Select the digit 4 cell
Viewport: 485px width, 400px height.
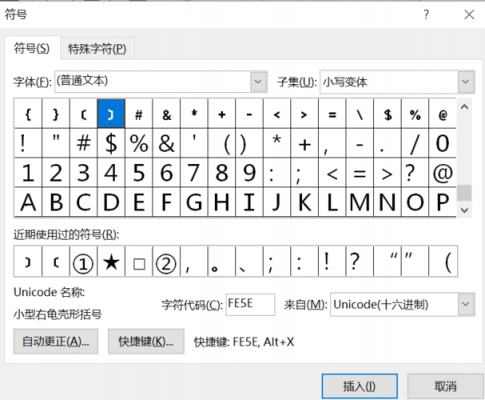(111, 173)
